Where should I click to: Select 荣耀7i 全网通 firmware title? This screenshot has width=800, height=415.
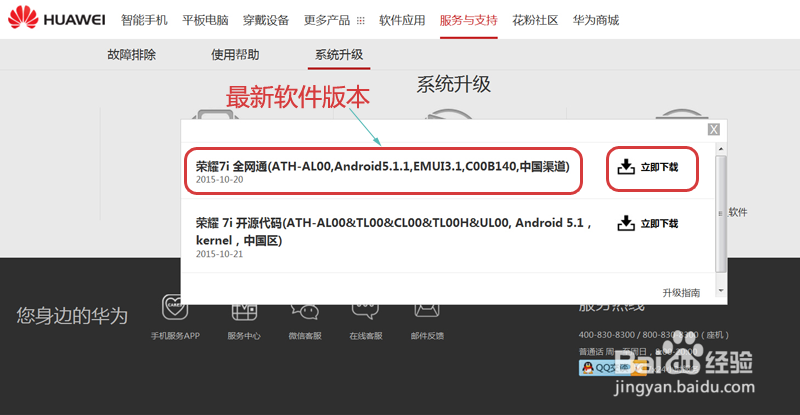[x=383, y=166]
